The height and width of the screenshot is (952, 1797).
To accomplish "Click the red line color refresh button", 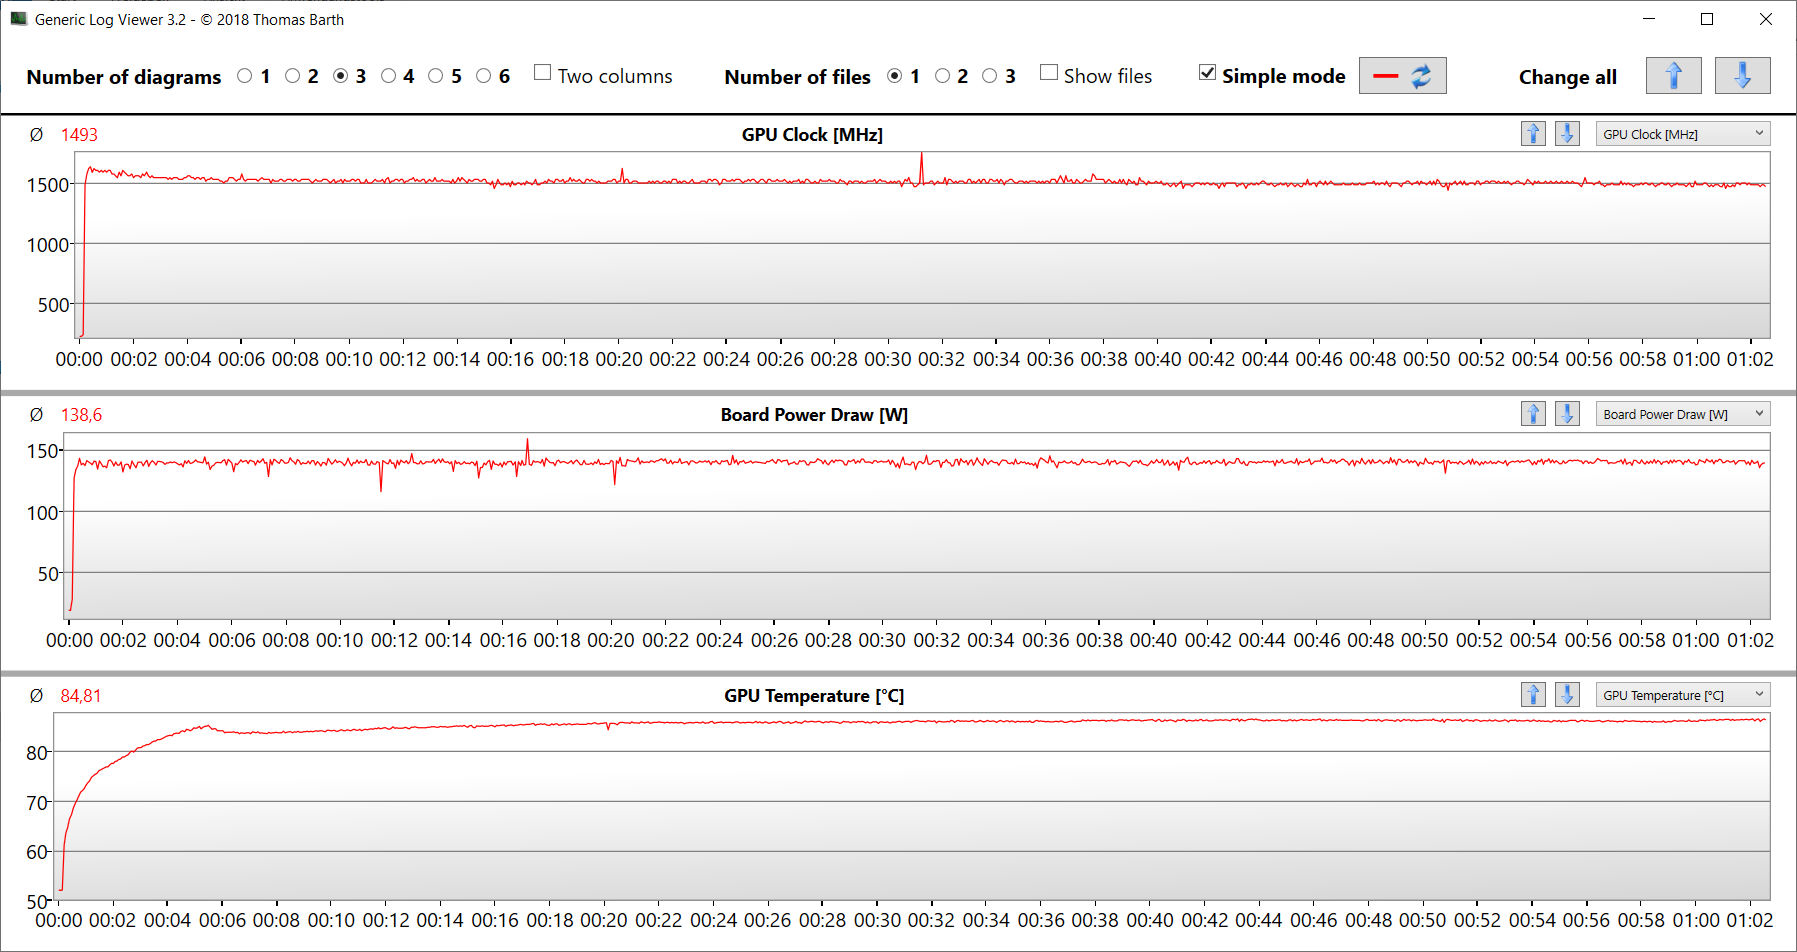I will (1402, 76).
